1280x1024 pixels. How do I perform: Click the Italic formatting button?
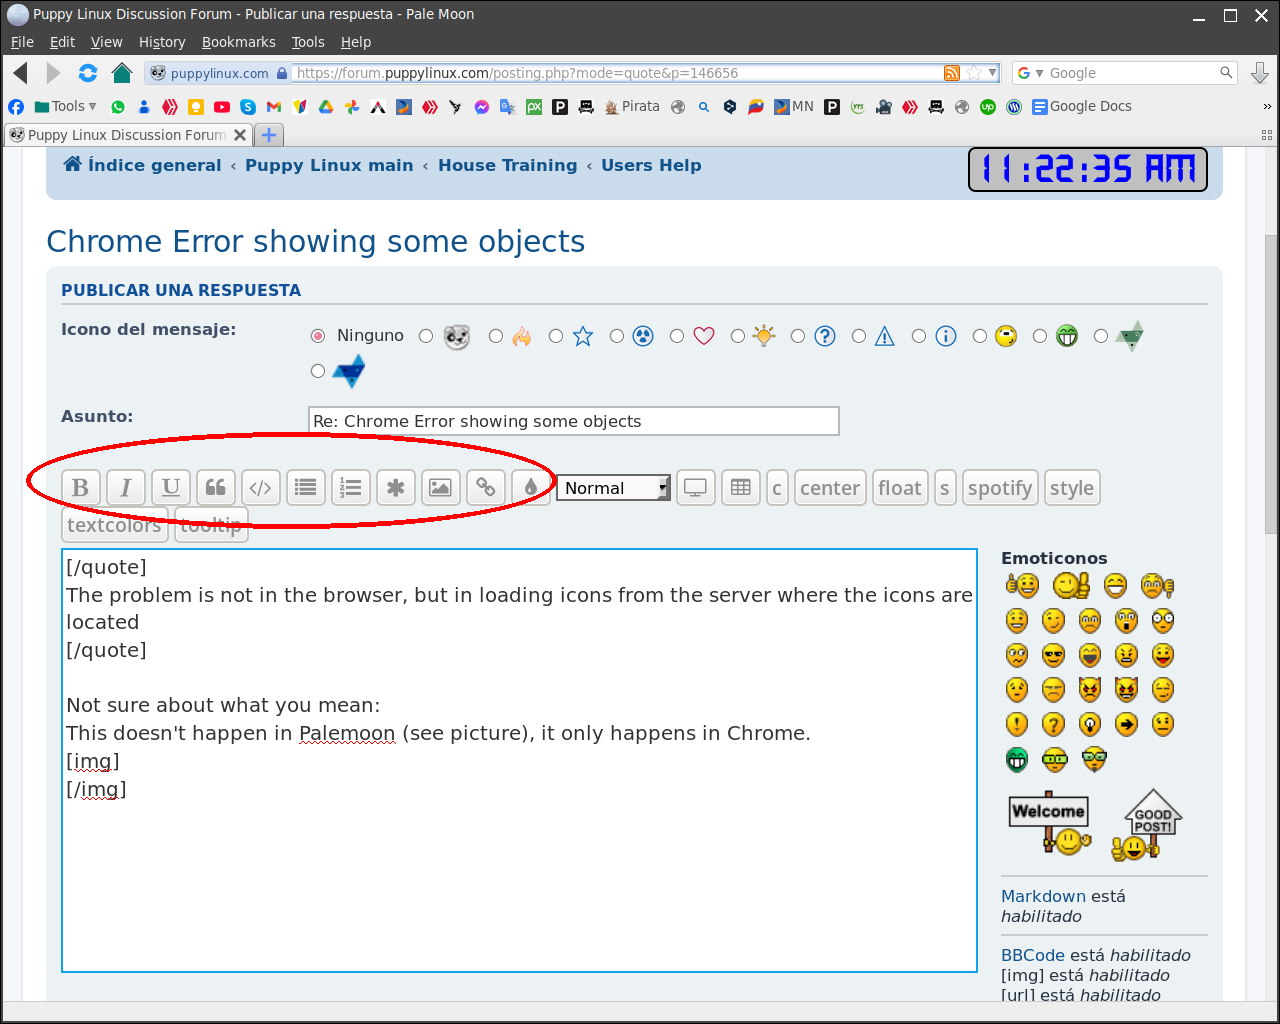click(x=126, y=488)
